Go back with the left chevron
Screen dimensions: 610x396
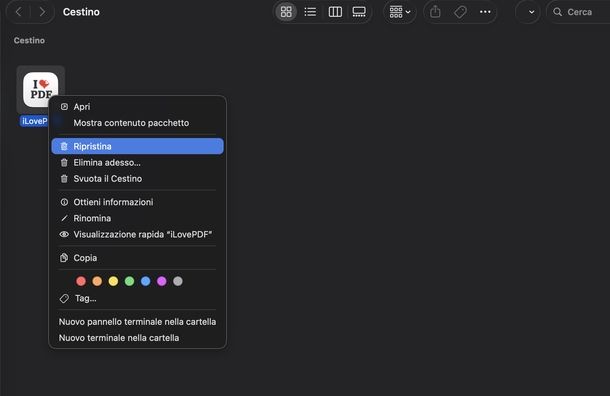click(x=18, y=12)
